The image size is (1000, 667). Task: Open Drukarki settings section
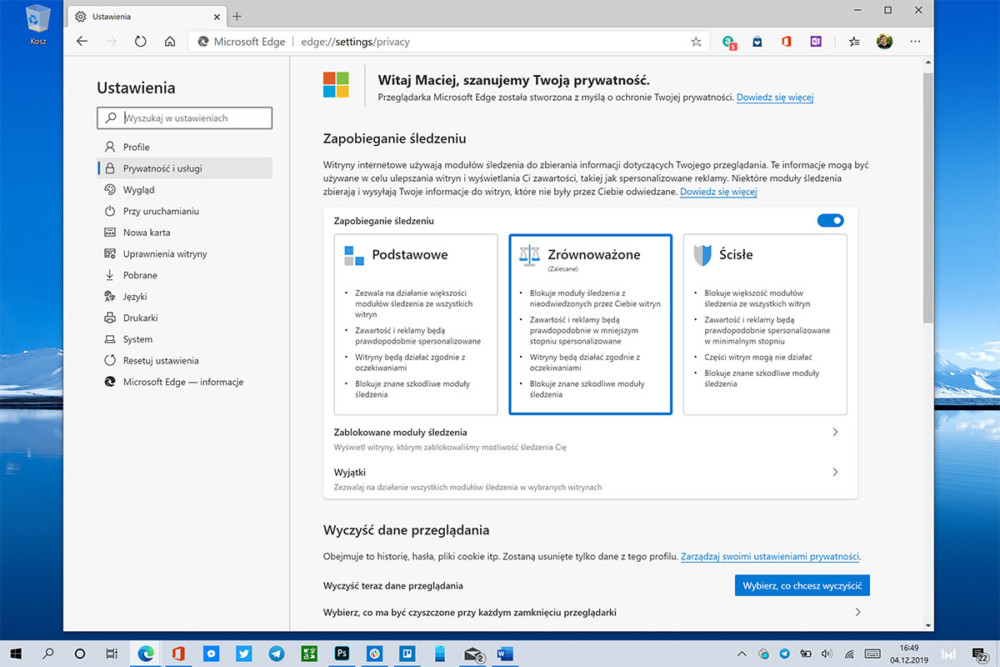point(185,318)
